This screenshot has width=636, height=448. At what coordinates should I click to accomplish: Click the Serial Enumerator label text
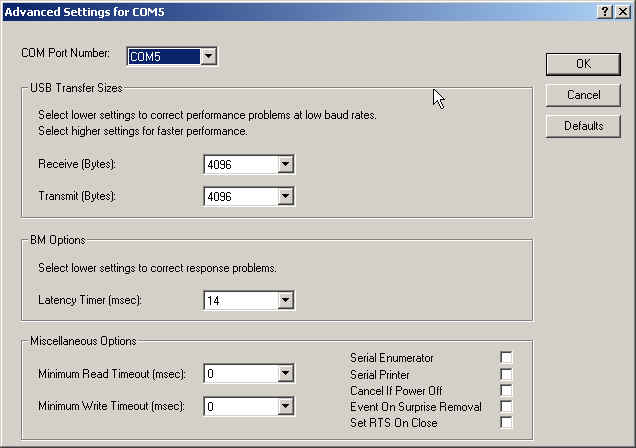pyautogui.click(x=392, y=358)
